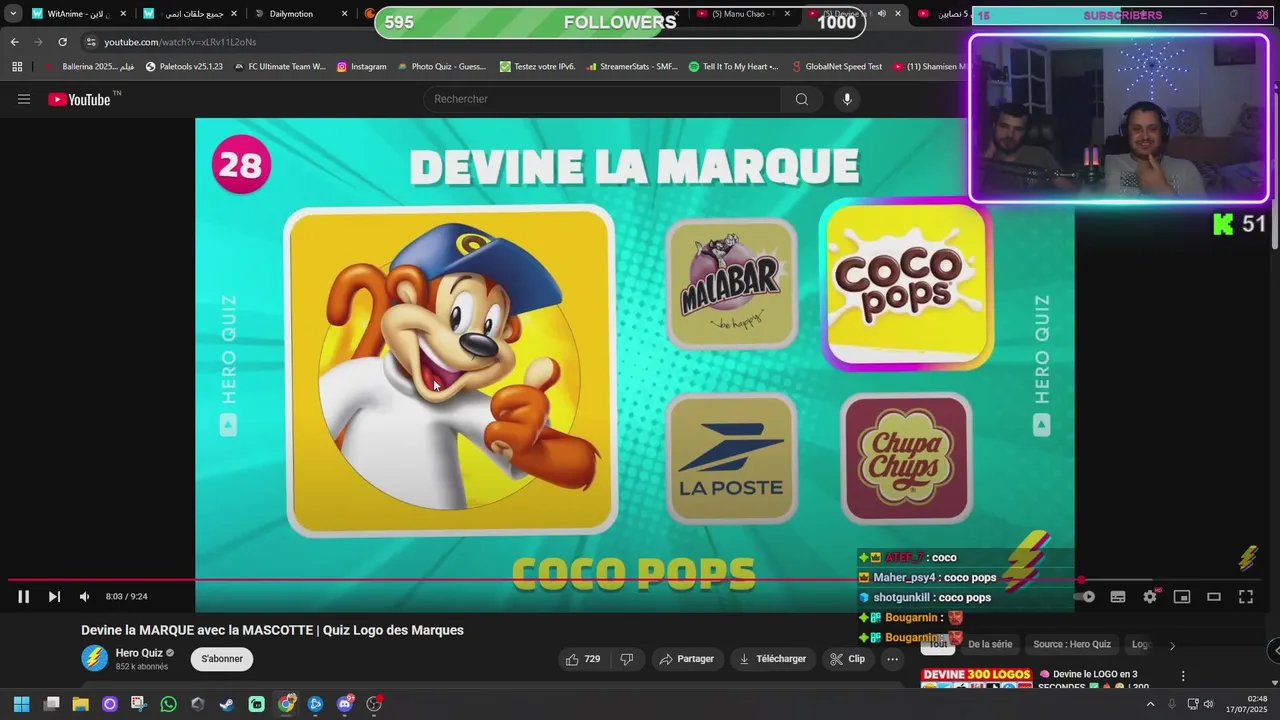This screenshot has height=720, width=1280.
Task: Open the Hero Quiz channel avatar
Action: 94,658
